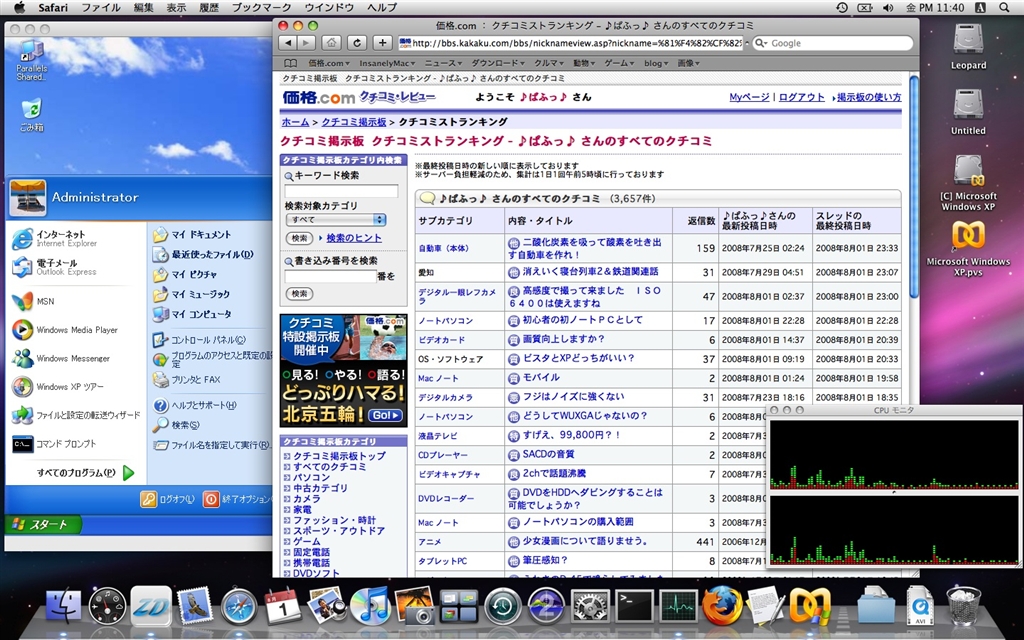The image size is (1024, 640).
Task: Open the Leopard drive on desktop
Action: click(967, 47)
